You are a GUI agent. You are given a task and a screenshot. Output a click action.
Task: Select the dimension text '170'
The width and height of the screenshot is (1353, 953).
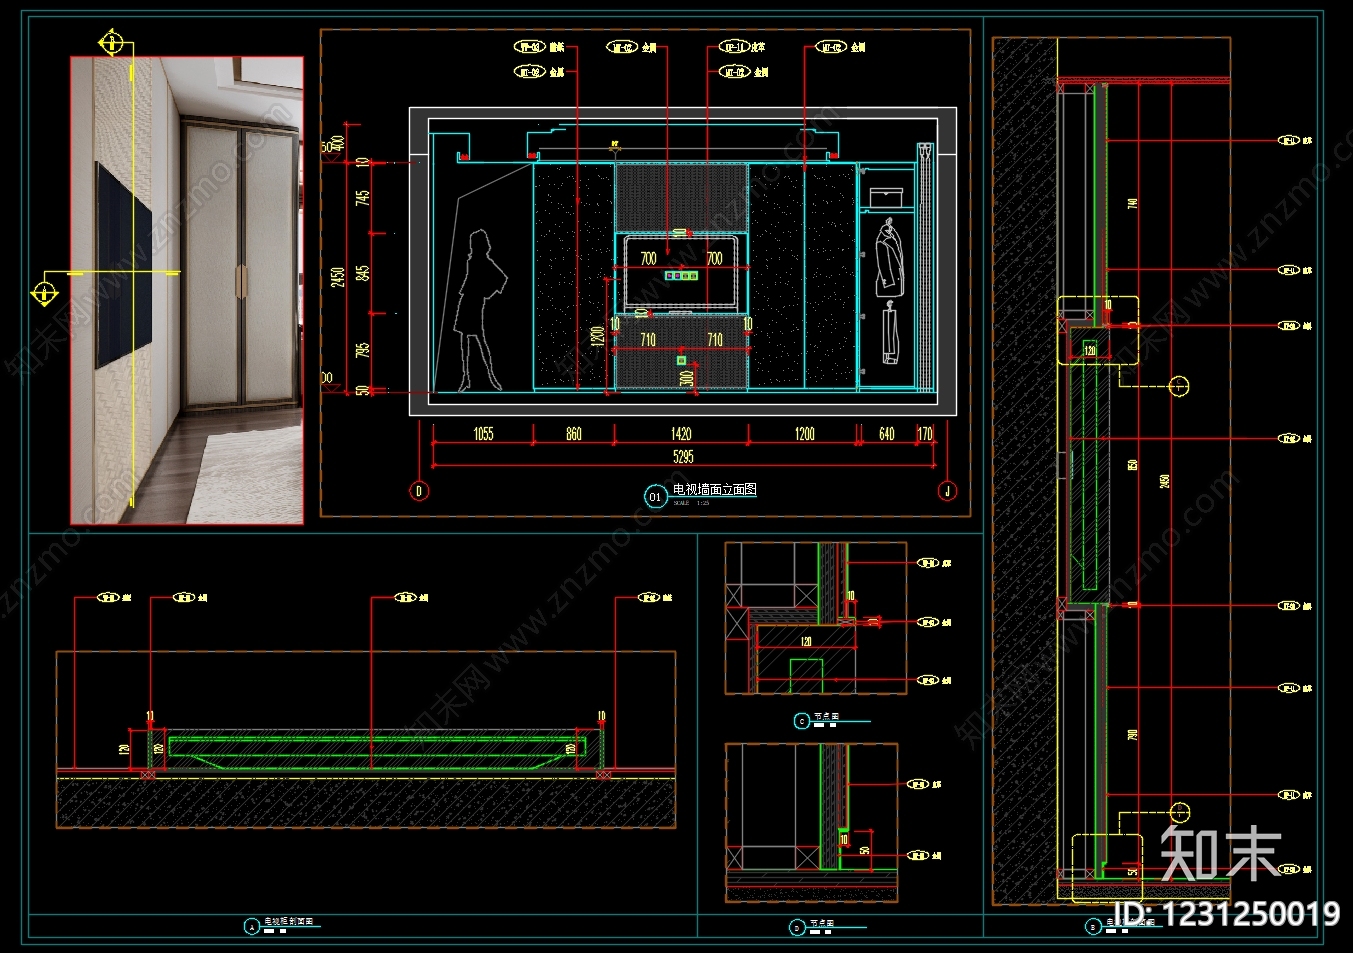(925, 434)
